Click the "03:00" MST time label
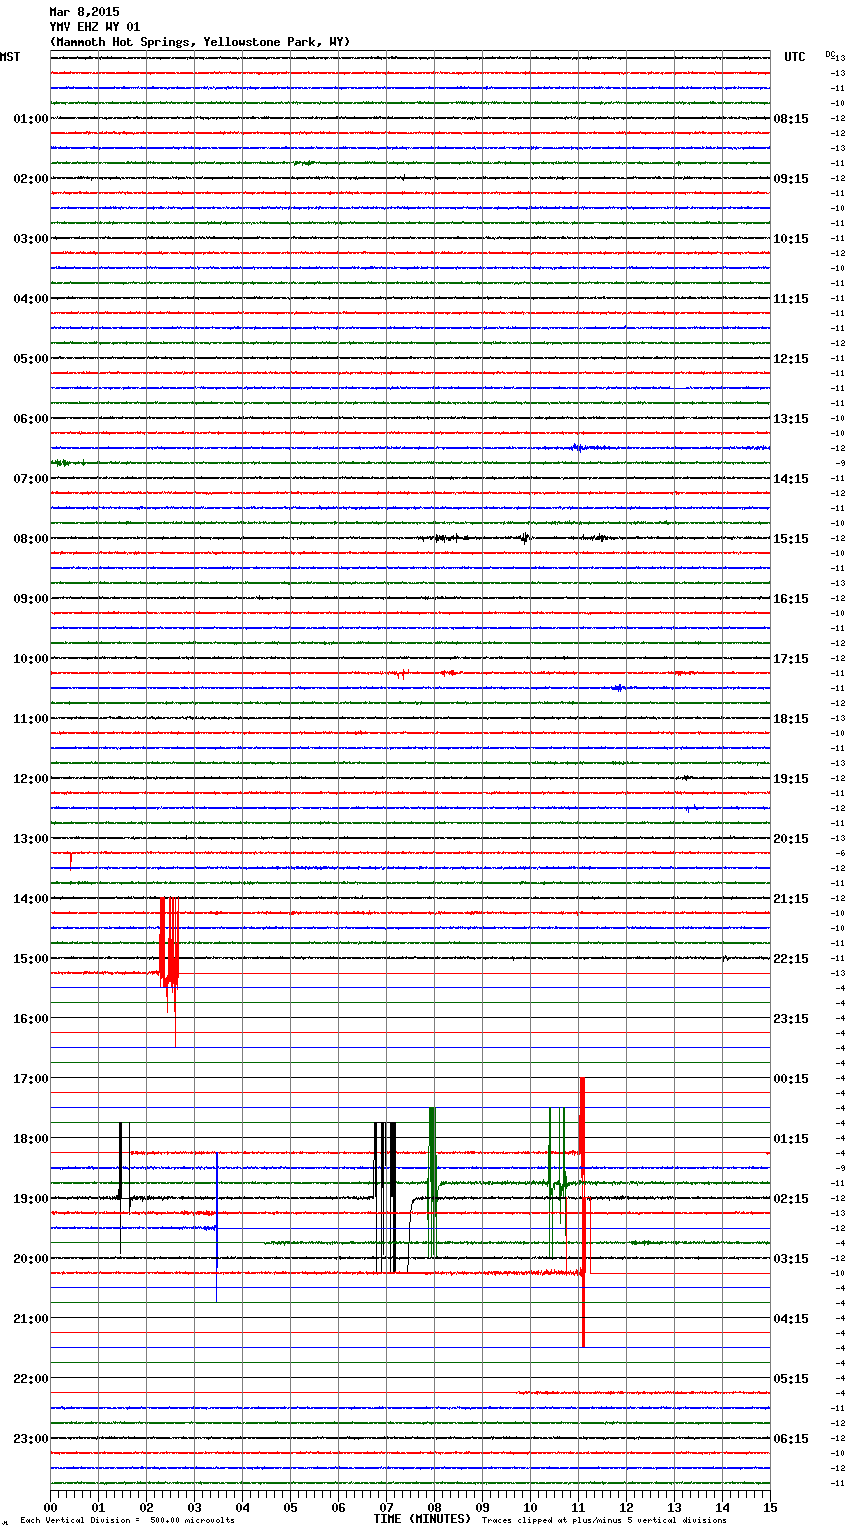The image size is (850, 1534). pos(31,238)
